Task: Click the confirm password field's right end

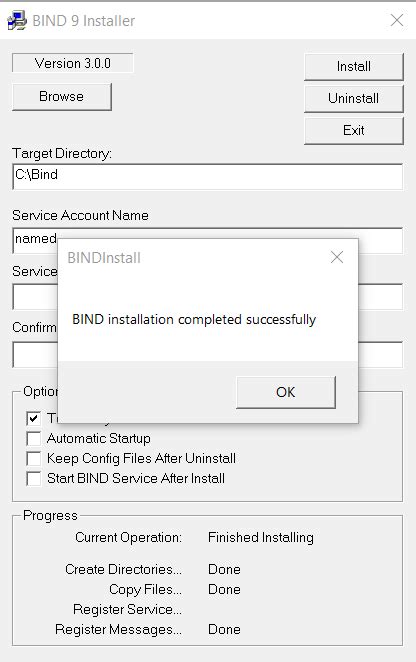Action: 380,355
